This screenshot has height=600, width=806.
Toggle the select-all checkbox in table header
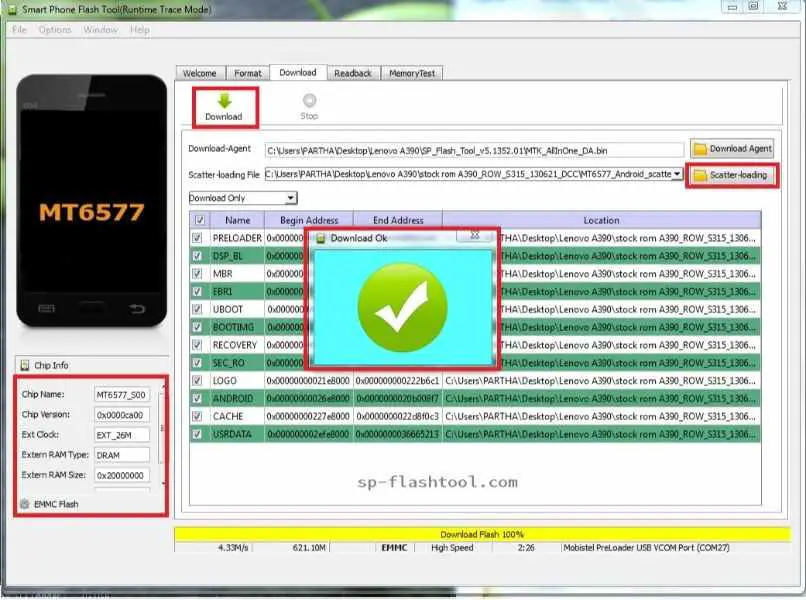[200, 220]
